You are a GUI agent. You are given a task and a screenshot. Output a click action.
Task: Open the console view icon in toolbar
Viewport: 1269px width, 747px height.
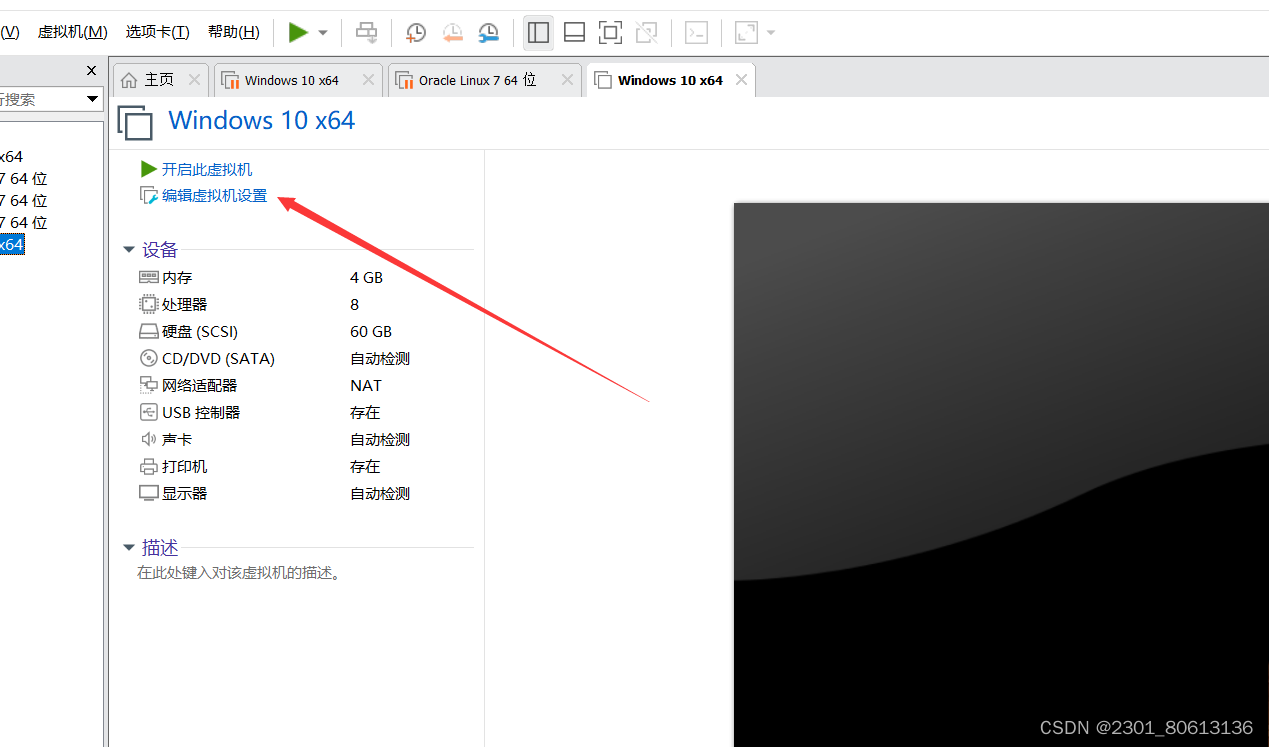click(x=696, y=33)
